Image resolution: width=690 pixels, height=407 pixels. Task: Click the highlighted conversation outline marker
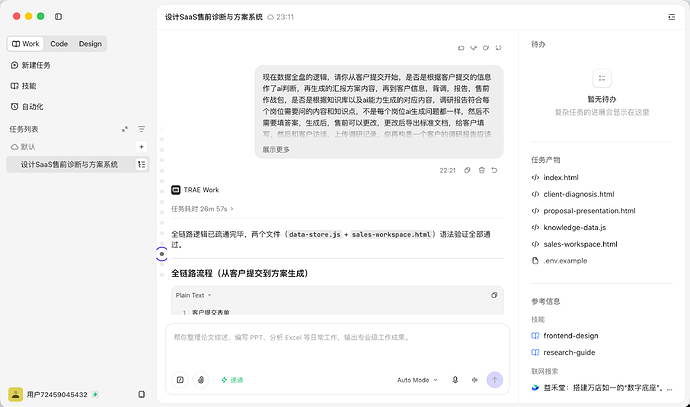(162, 254)
